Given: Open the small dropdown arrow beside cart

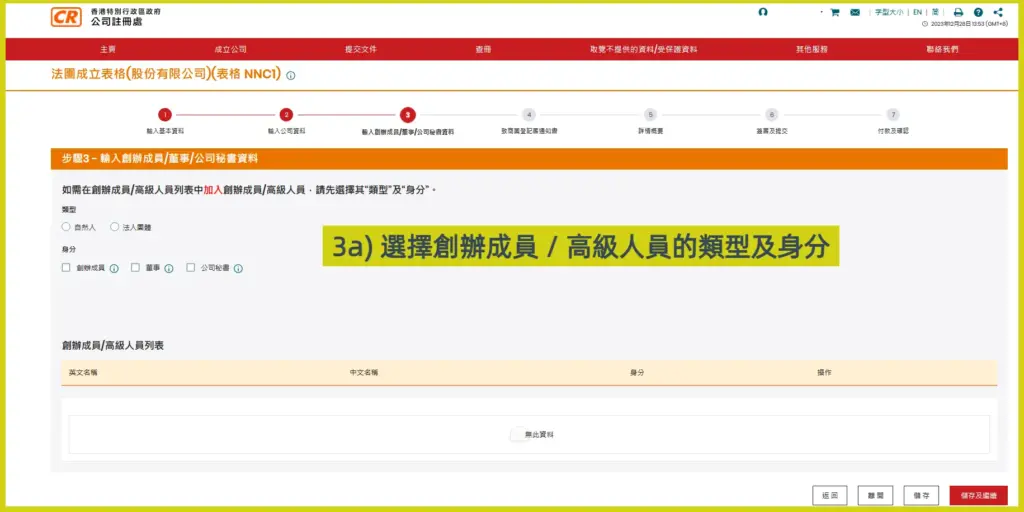Looking at the screenshot, I should pos(821,12).
